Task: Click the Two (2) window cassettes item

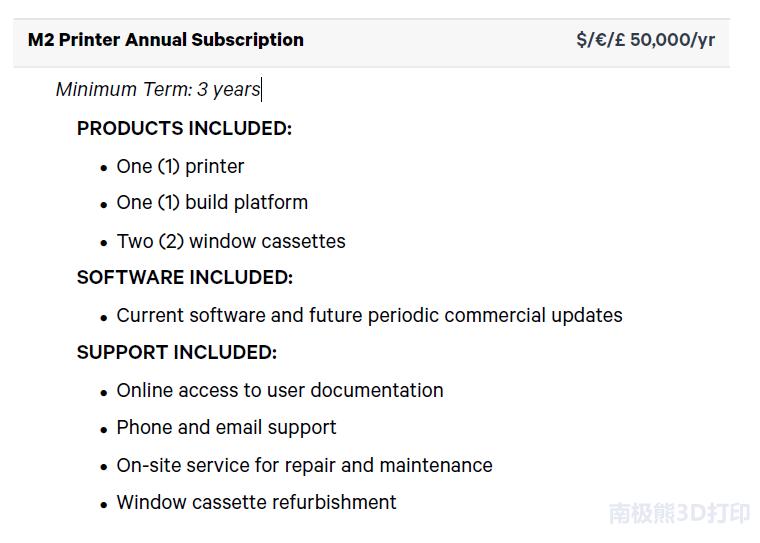Action: 231,241
